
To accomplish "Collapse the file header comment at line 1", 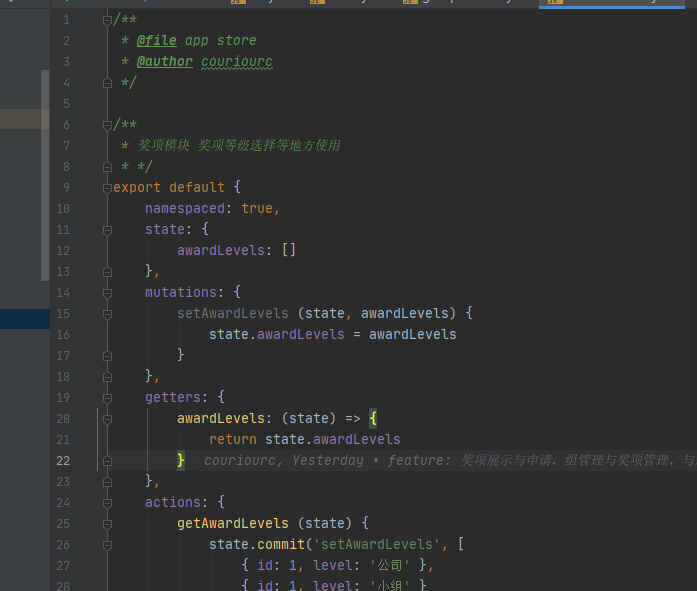I will tap(106, 20).
